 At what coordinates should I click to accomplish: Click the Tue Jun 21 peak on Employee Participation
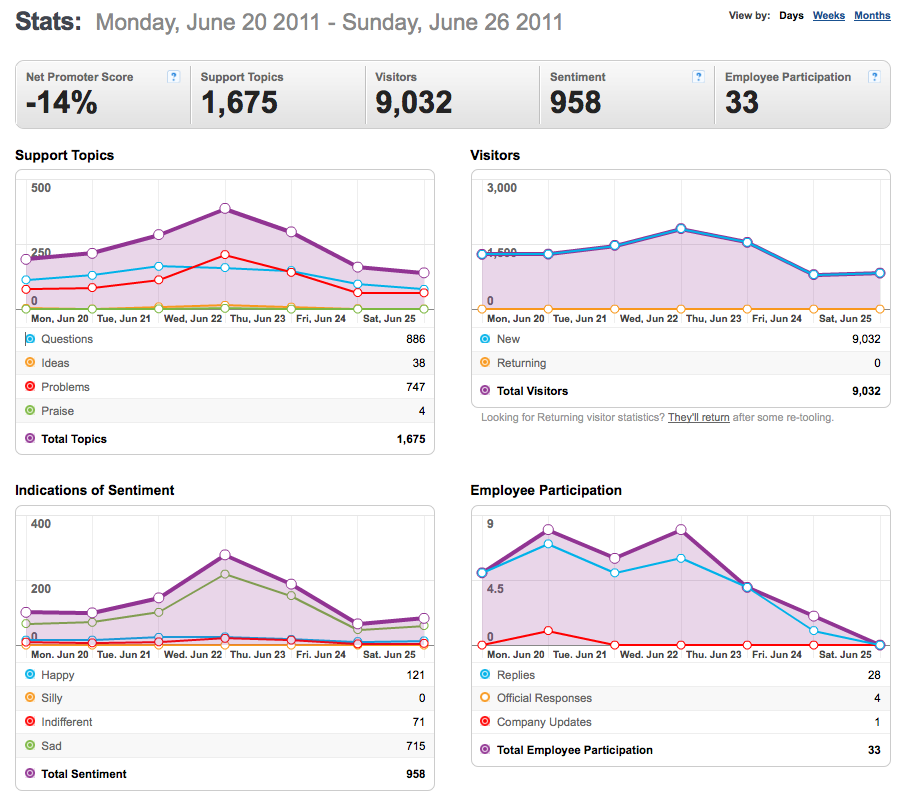coord(548,530)
